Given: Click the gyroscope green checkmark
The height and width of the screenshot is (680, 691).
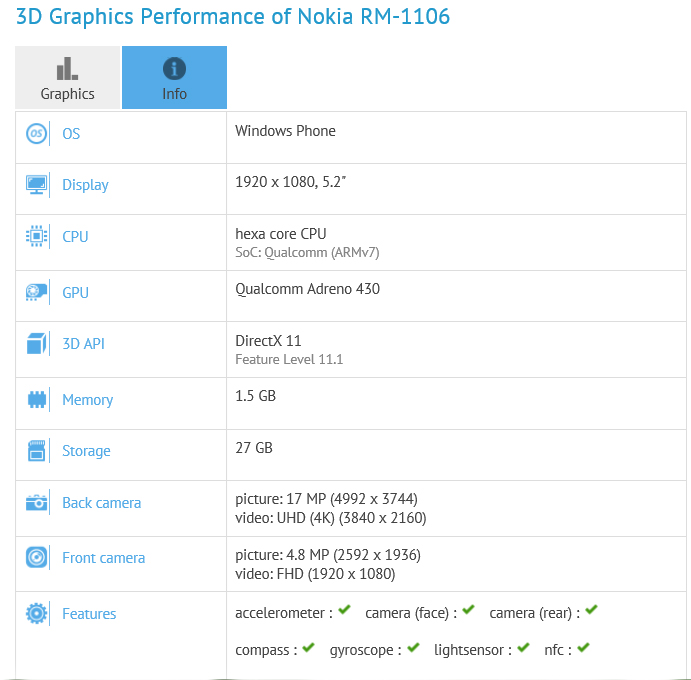Looking at the screenshot, I should pos(412,648).
